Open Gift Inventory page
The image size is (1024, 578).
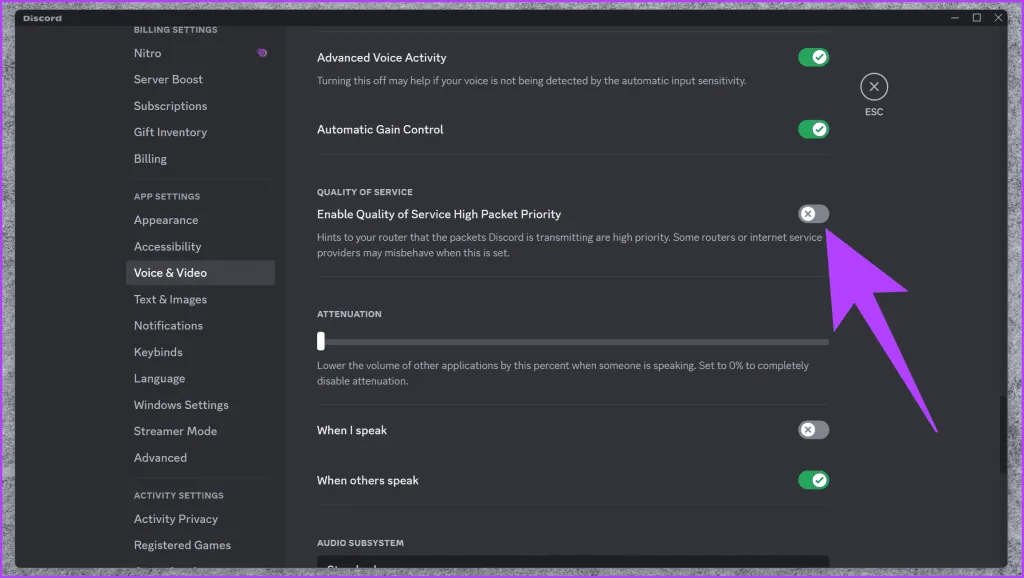coord(171,132)
